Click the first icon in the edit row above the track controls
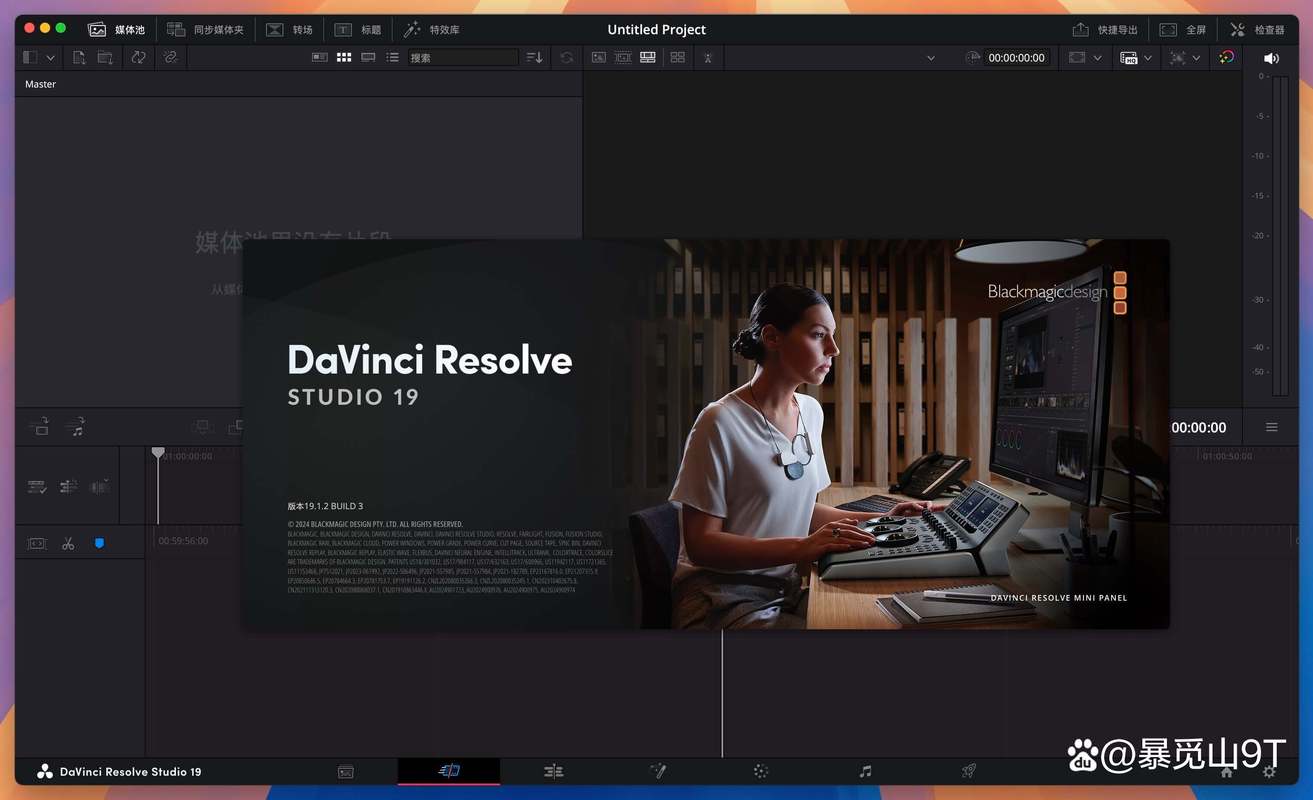This screenshot has height=800, width=1313. click(x=40, y=427)
